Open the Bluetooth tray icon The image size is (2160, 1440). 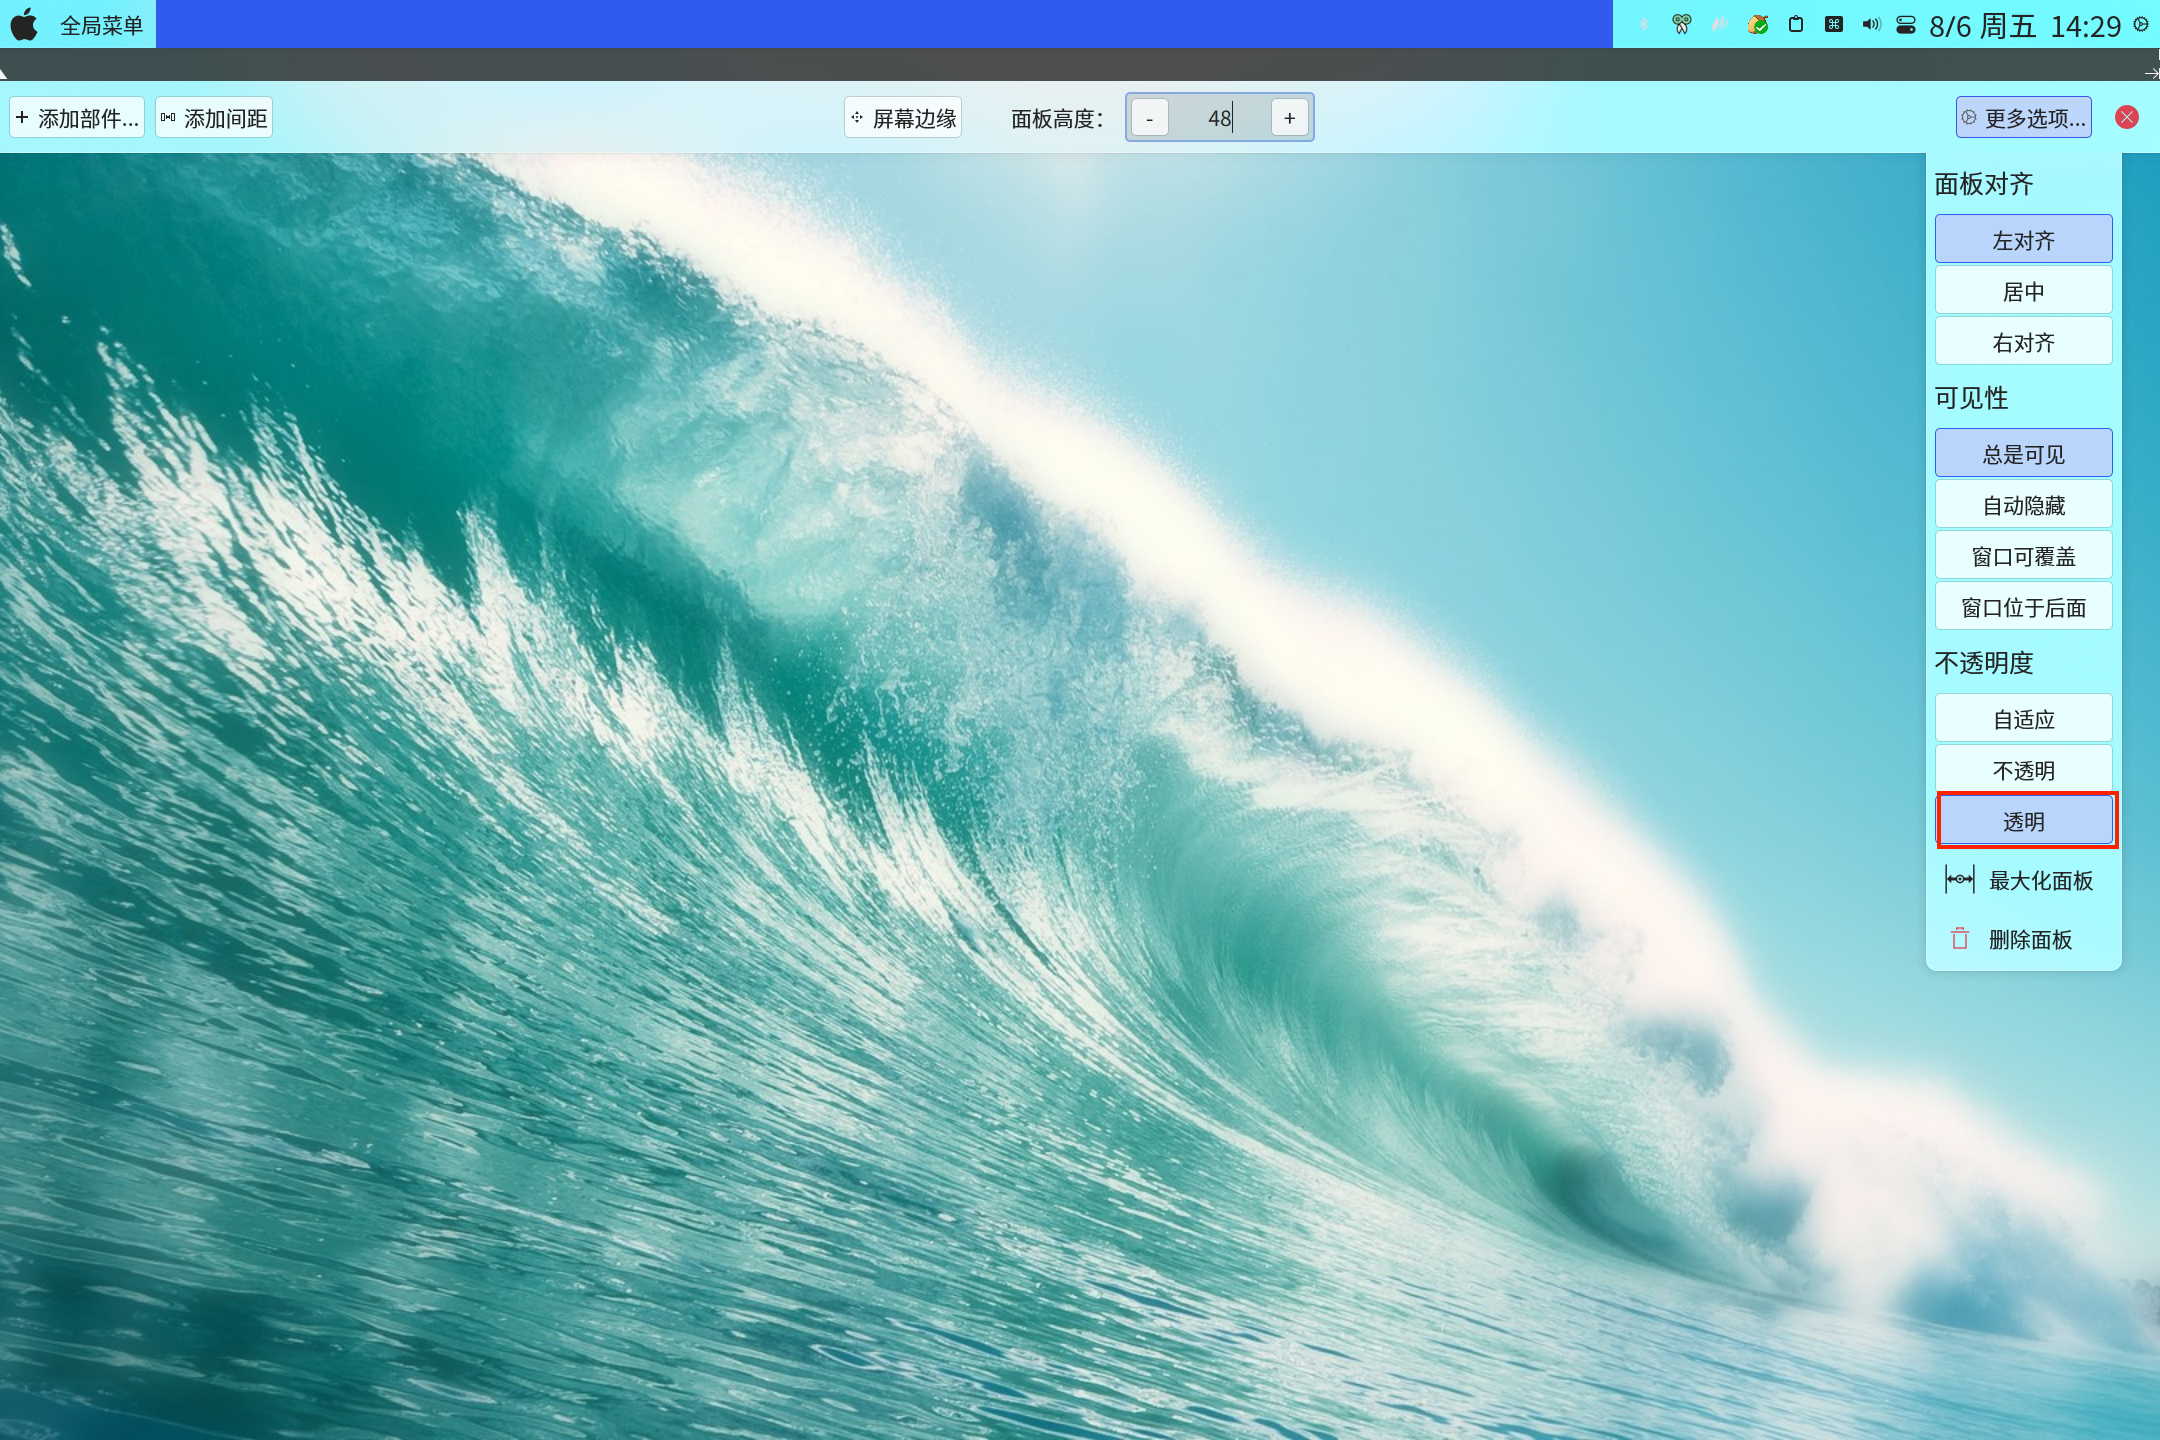click(1644, 25)
